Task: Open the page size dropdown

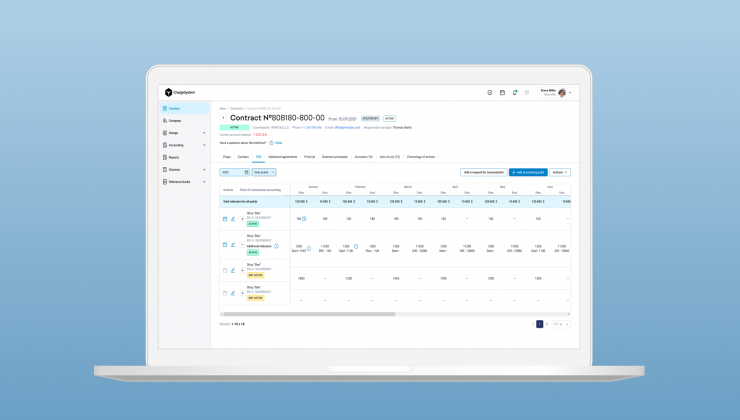Action: tap(561, 324)
